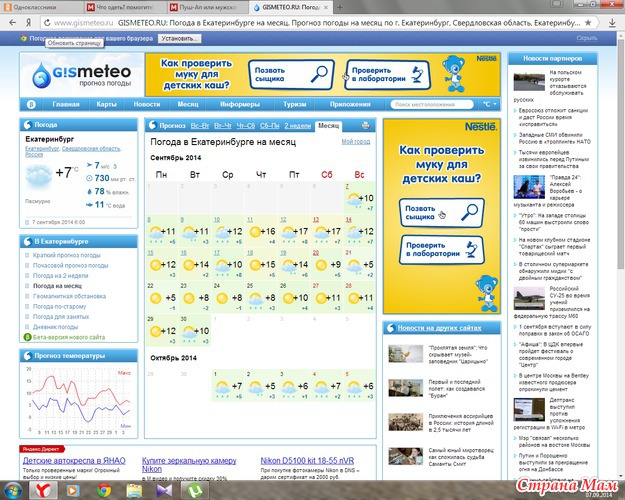Image resolution: width=625 pixels, height=500 pixels.
Task: Open the media player icon in taskbar
Action: tap(73, 490)
